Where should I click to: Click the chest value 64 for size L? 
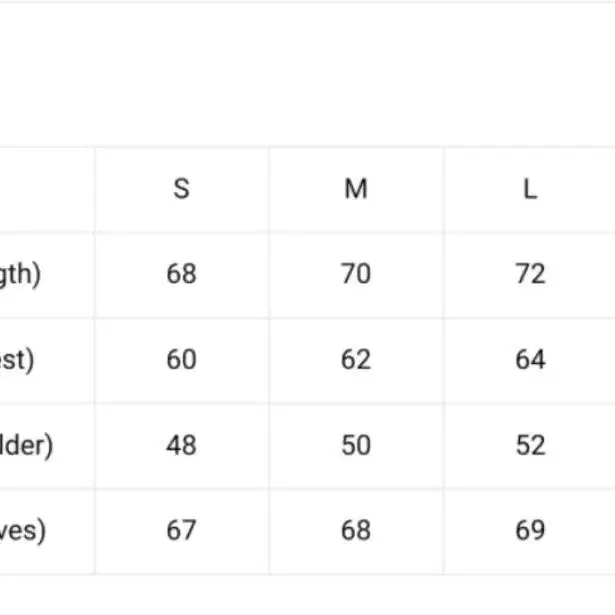click(x=530, y=360)
